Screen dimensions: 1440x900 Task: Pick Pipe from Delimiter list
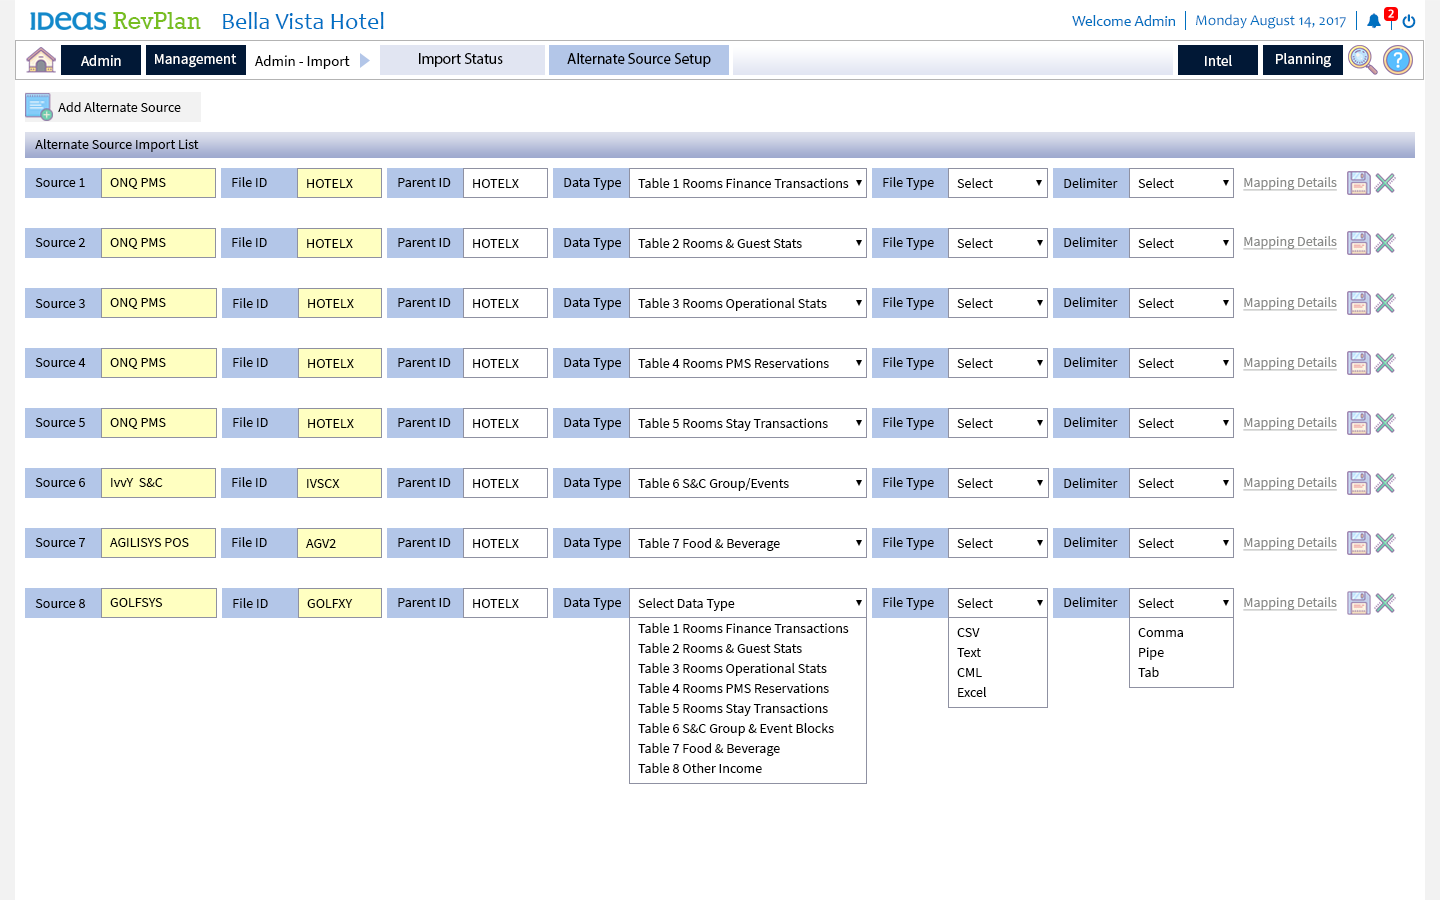click(1151, 653)
